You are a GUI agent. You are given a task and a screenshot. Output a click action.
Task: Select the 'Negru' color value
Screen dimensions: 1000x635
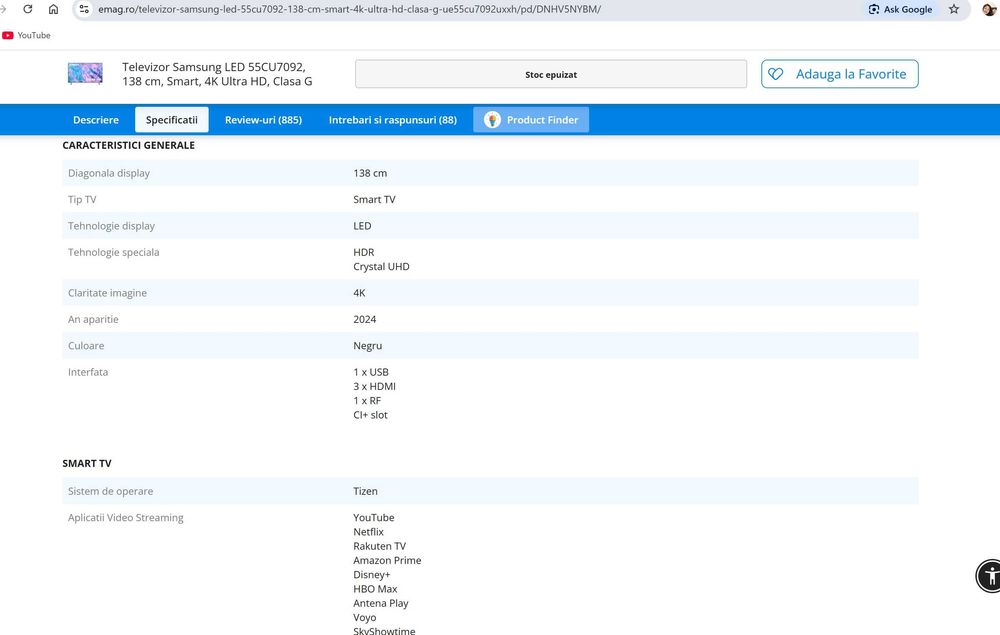367,346
